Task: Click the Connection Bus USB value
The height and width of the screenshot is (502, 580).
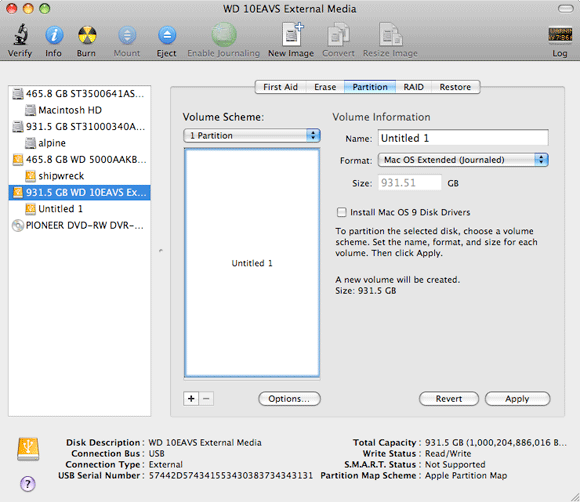Action: [x=156, y=454]
